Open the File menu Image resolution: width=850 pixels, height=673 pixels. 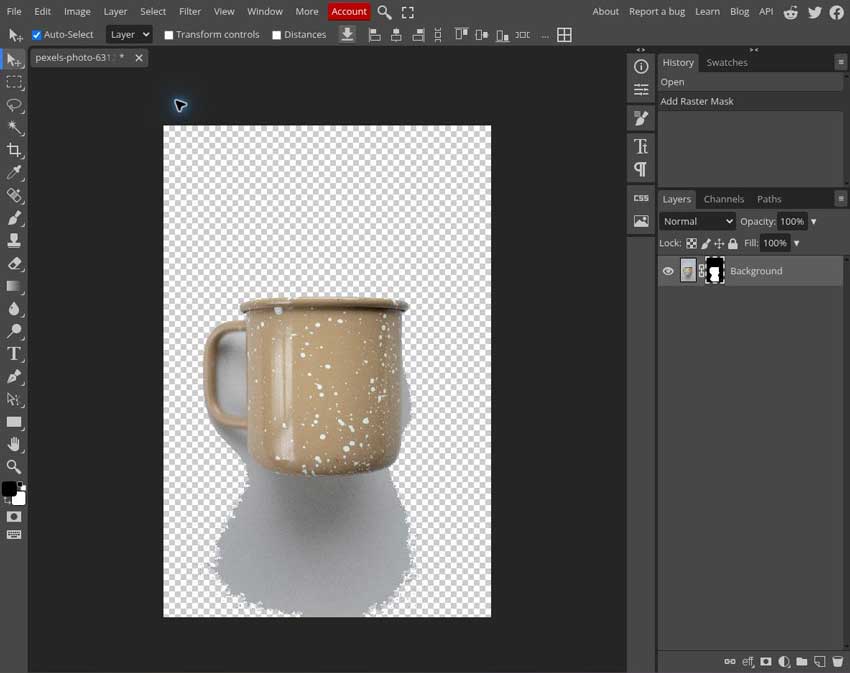14,11
